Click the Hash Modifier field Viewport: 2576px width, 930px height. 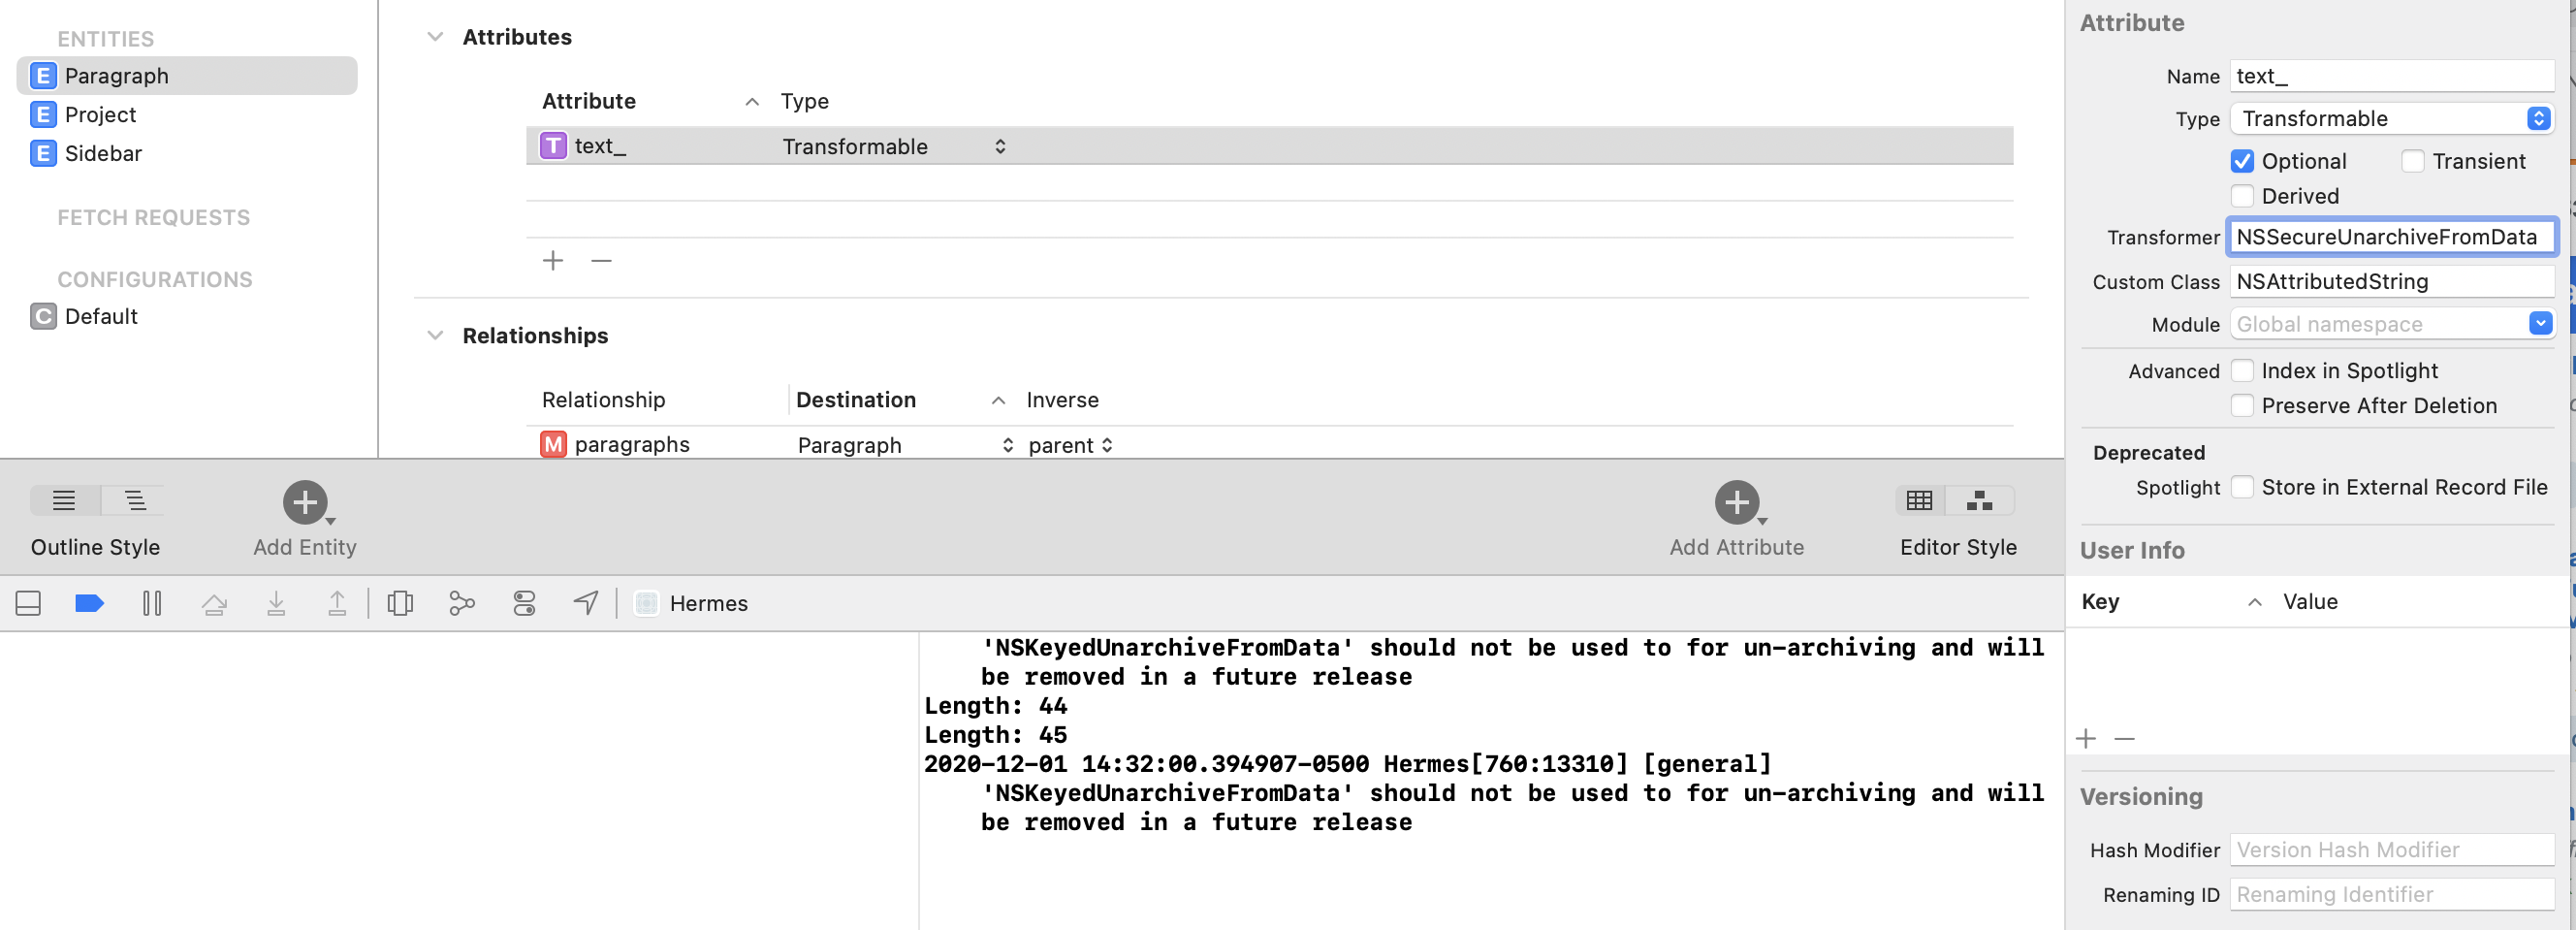[2391, 851]
